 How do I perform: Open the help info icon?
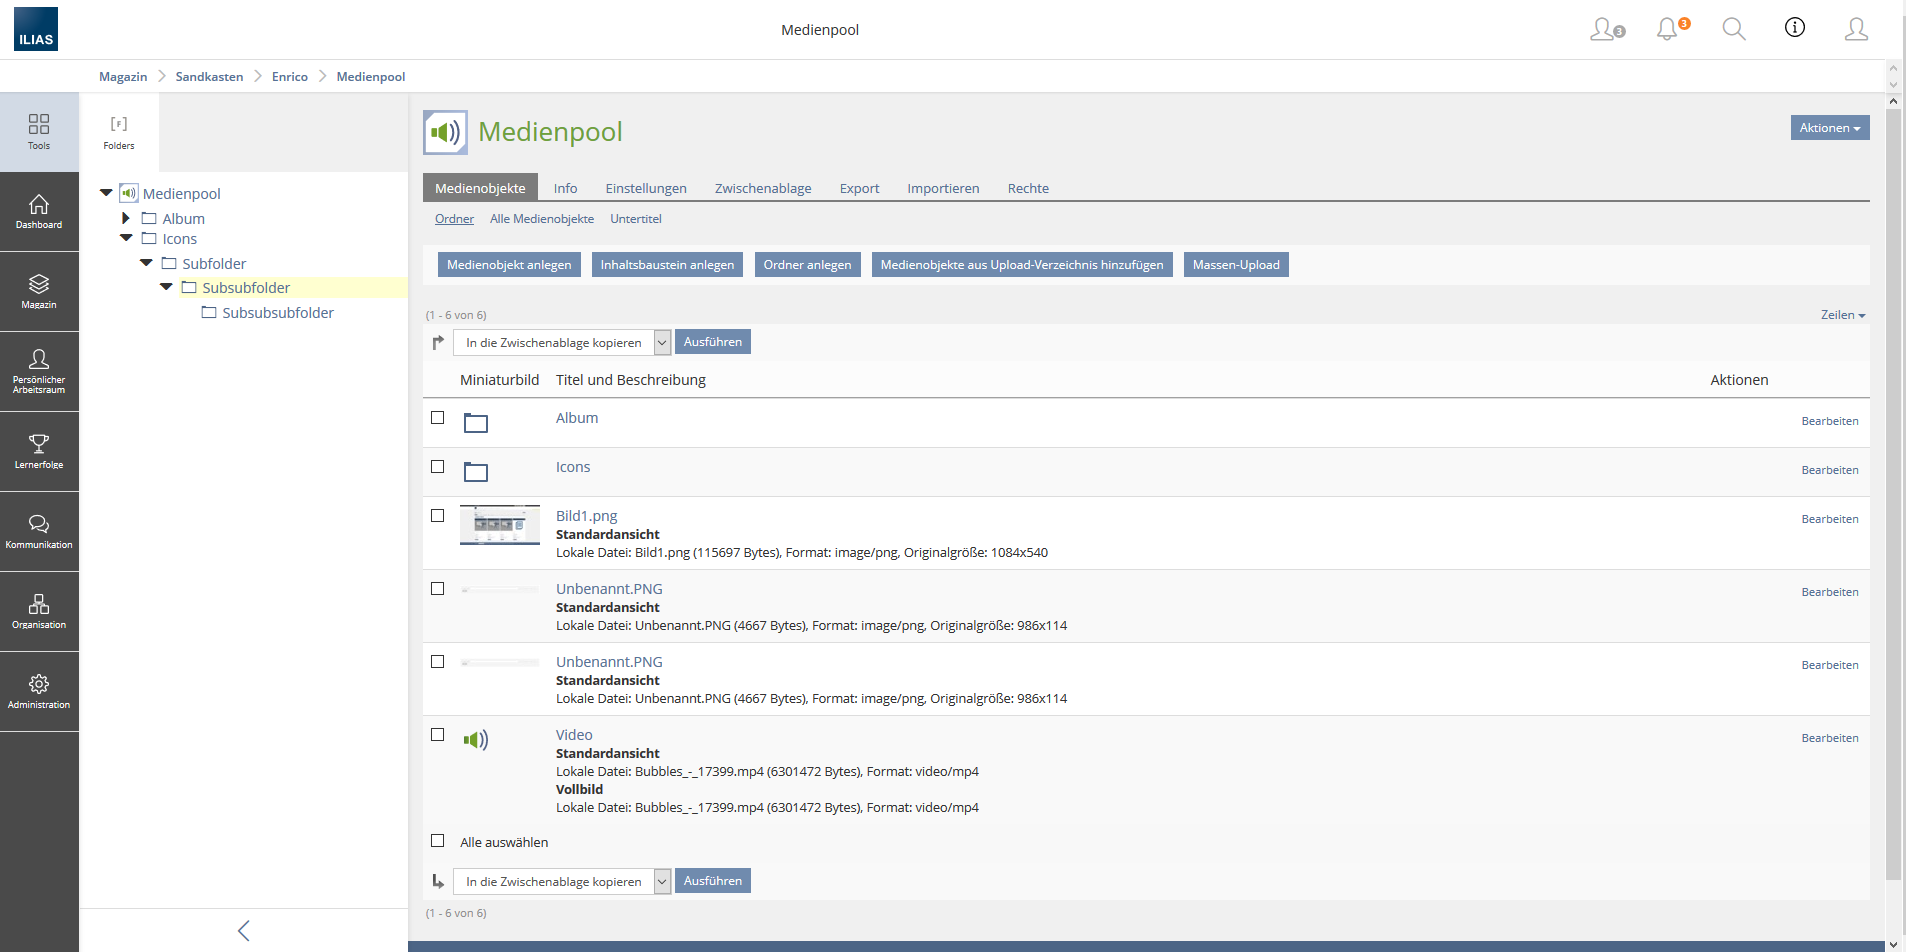(x=1795, y=28)
